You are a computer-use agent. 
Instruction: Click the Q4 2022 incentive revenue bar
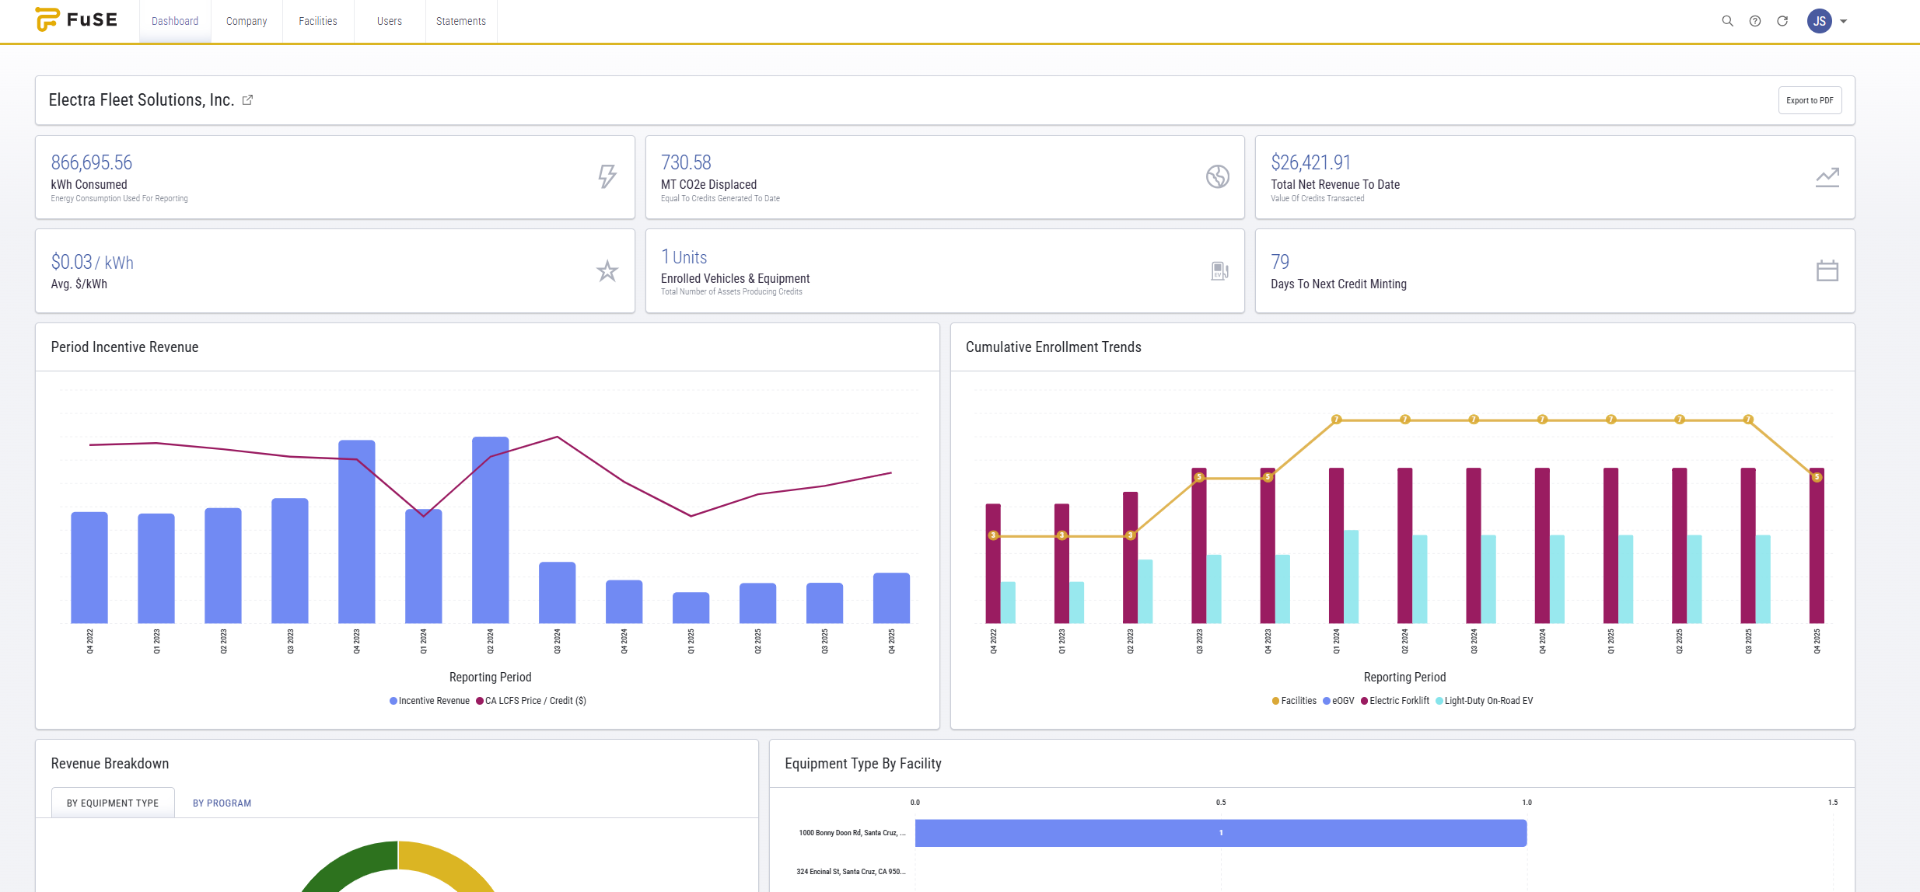pyautogui.click(x=89, y=568)
